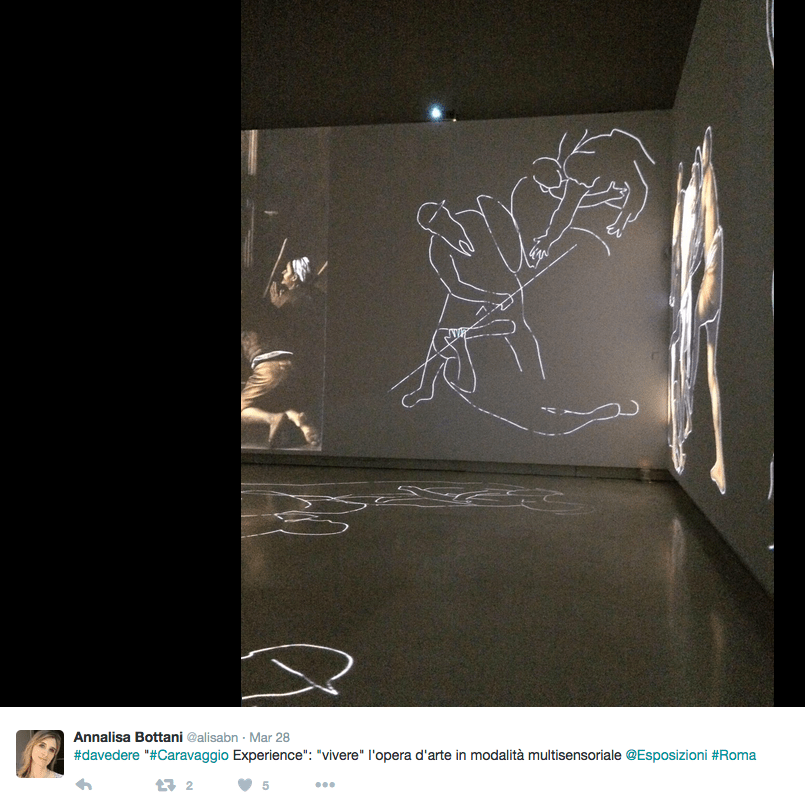Screen dimensions: 805x807
Task: Visit the @alisabn handle link
Action: click(212, 738)
